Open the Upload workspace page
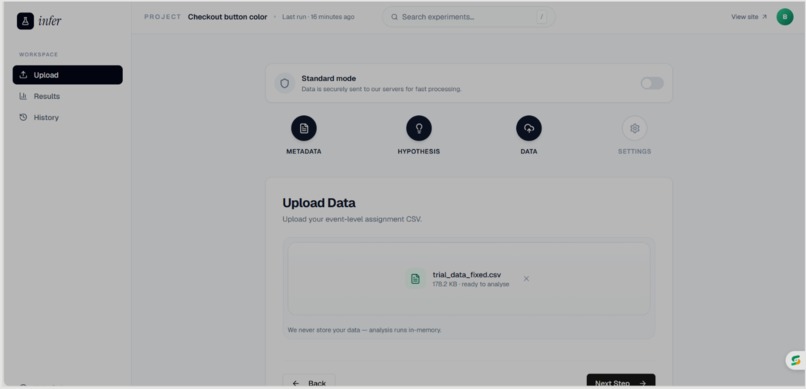Viewport: 806px width, 389px height. point(68,75)
